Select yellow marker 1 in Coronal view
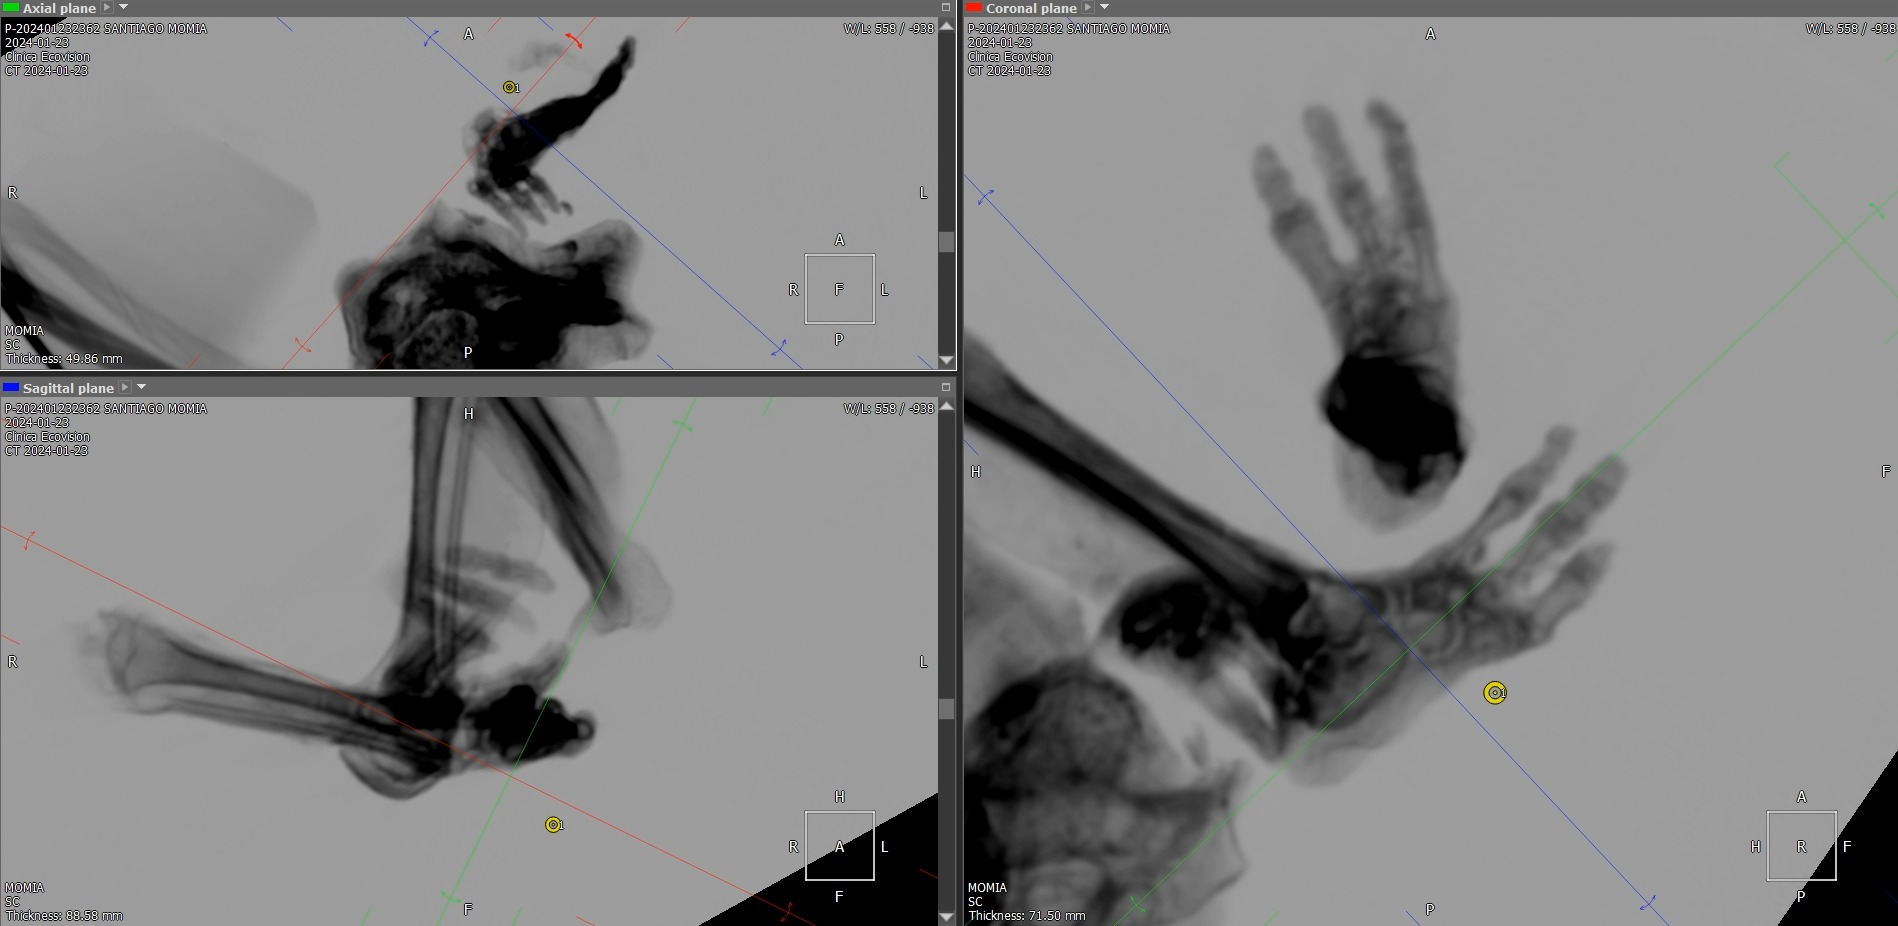The image size is (1898, 926). point(1494,692)
